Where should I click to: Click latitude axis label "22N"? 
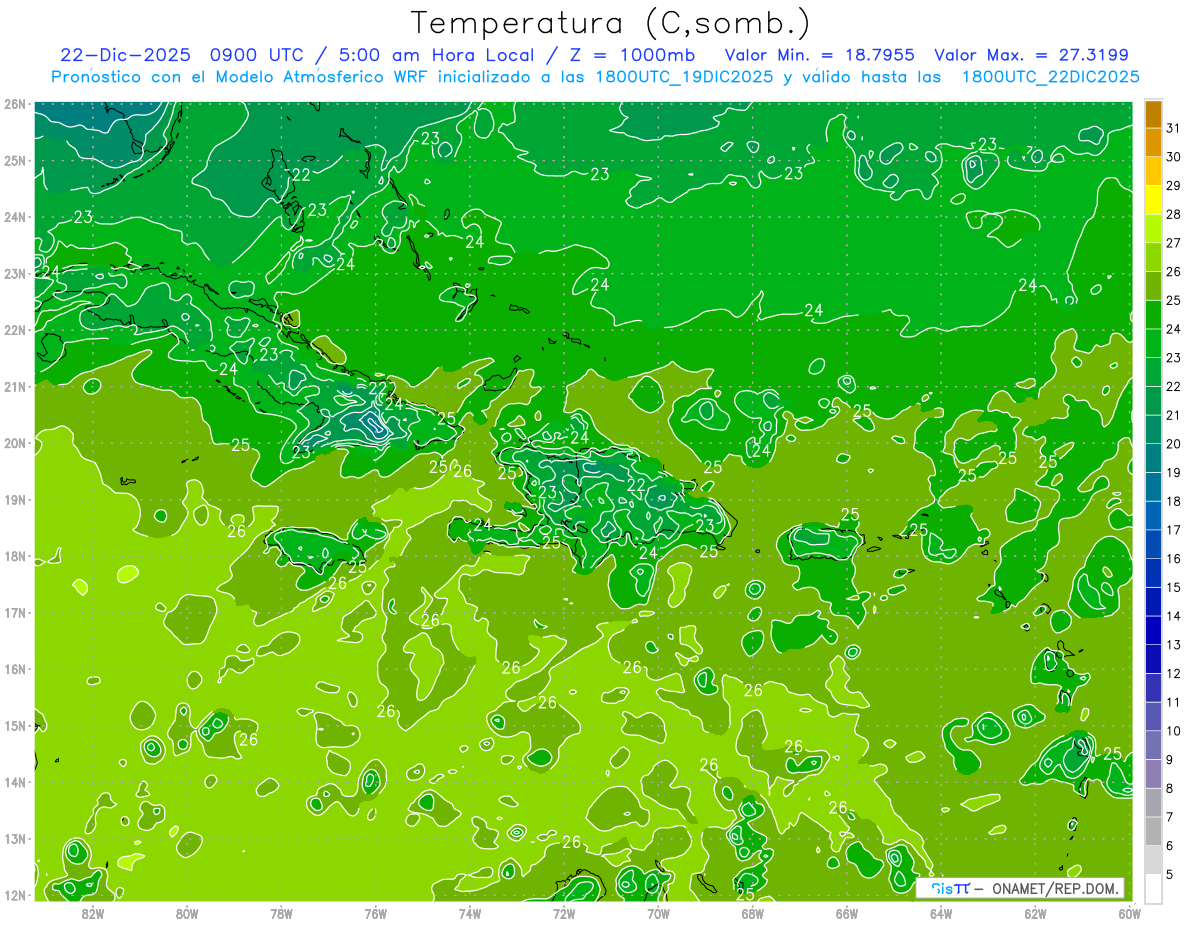click(x=14, y=330)
